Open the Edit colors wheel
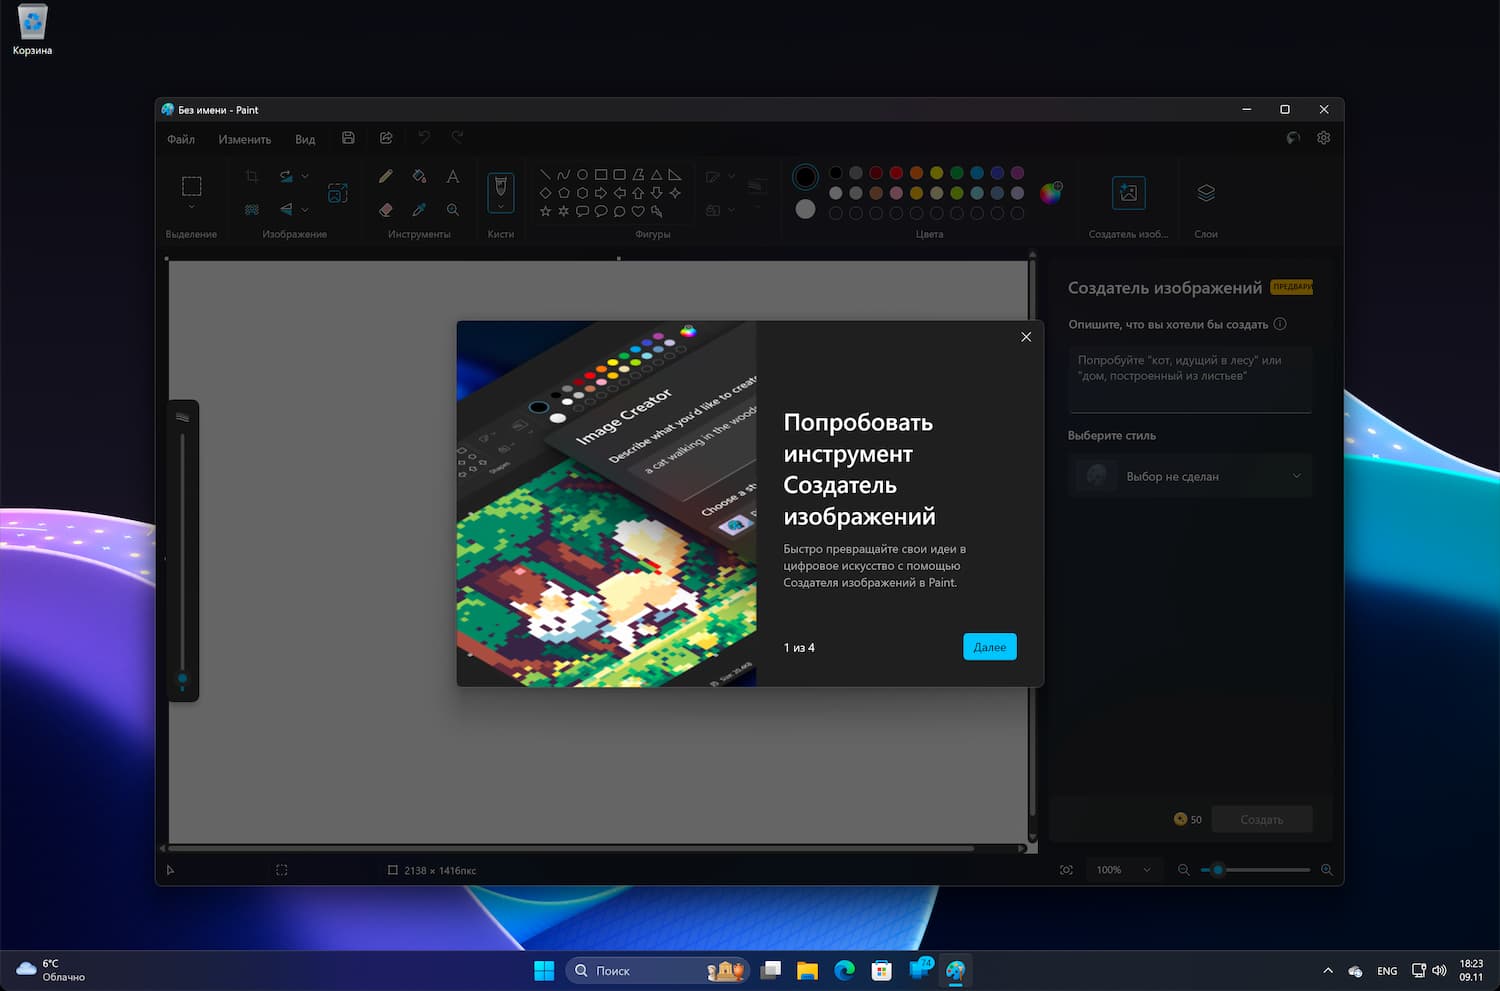Viewport: 1500px width, 991px height. [x=1050, y=192]
